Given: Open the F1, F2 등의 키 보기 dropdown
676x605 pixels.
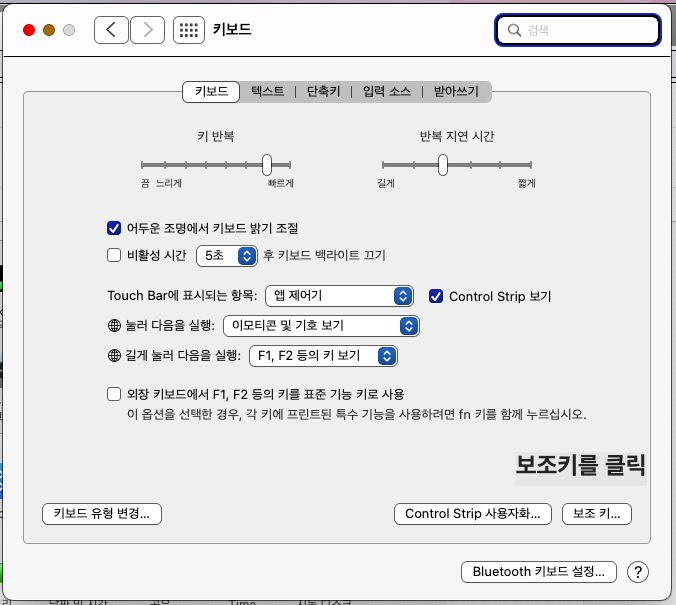Looking at the screenshot, I should pos(323,356).
